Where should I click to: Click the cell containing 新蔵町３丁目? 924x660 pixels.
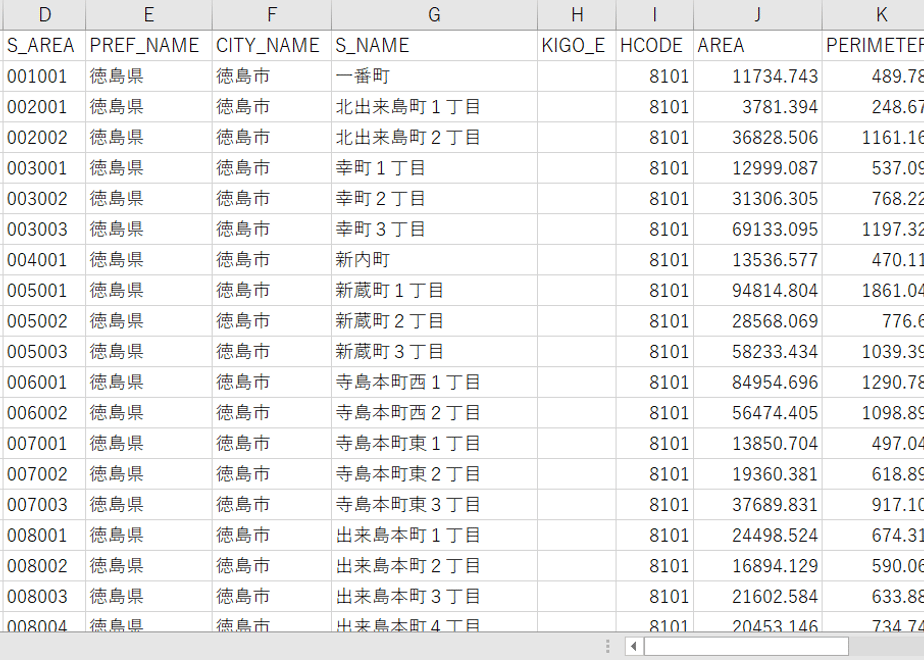point(434,352)
